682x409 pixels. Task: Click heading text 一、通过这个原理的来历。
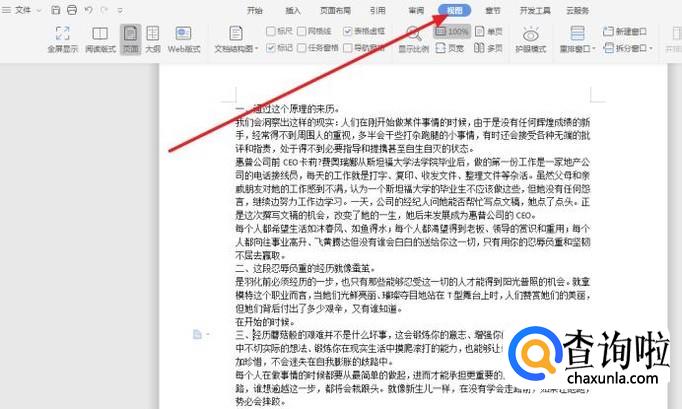coord(288,108)
